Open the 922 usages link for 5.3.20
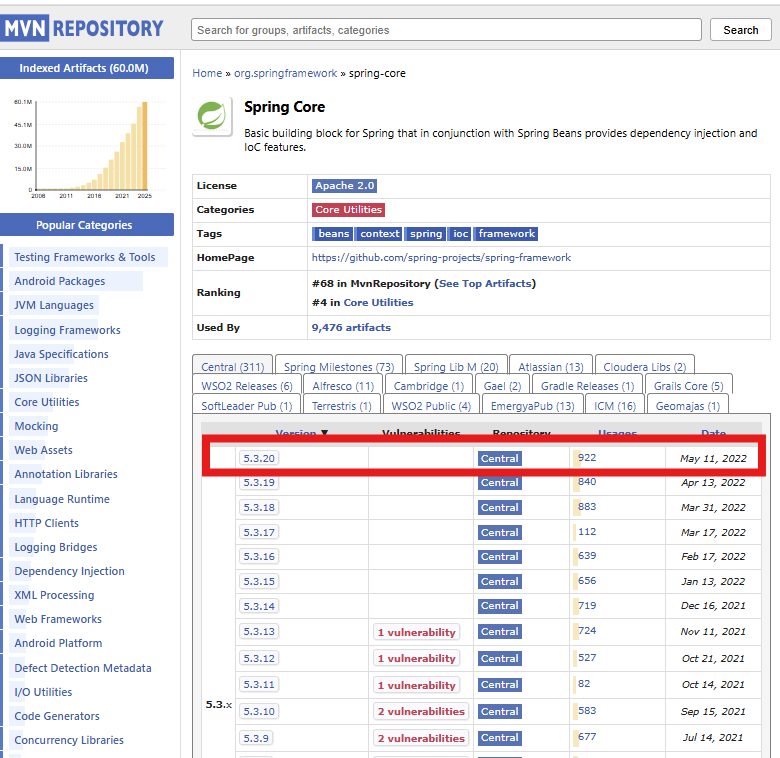 point(587,458)
